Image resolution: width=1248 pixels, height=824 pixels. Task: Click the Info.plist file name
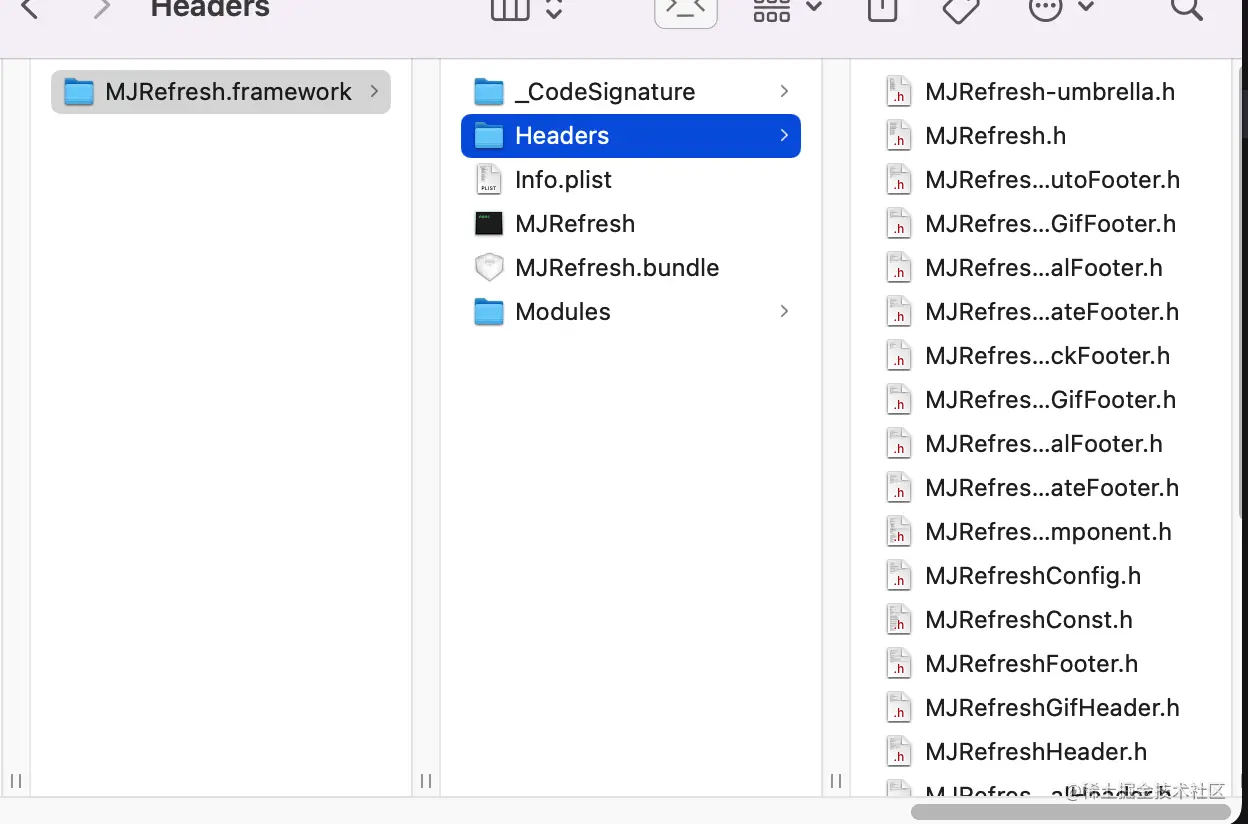[563, 180]
